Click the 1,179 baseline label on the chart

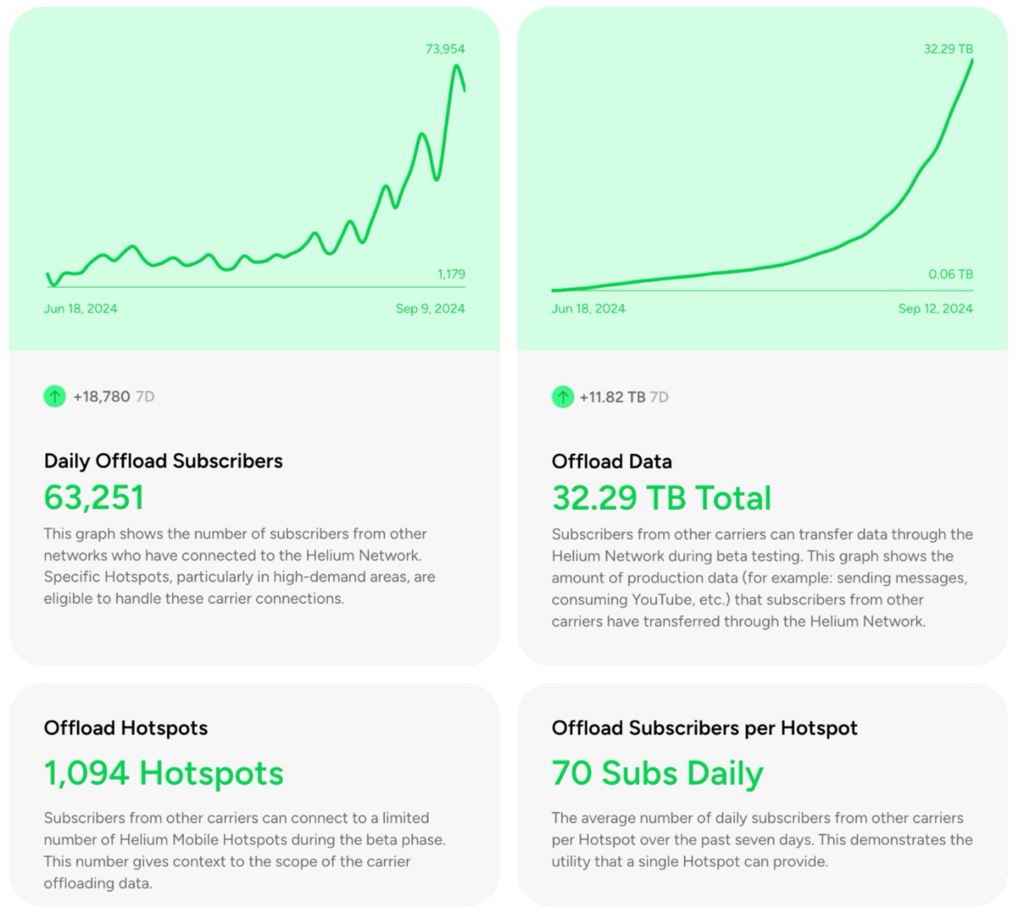(x=451, y=274)
